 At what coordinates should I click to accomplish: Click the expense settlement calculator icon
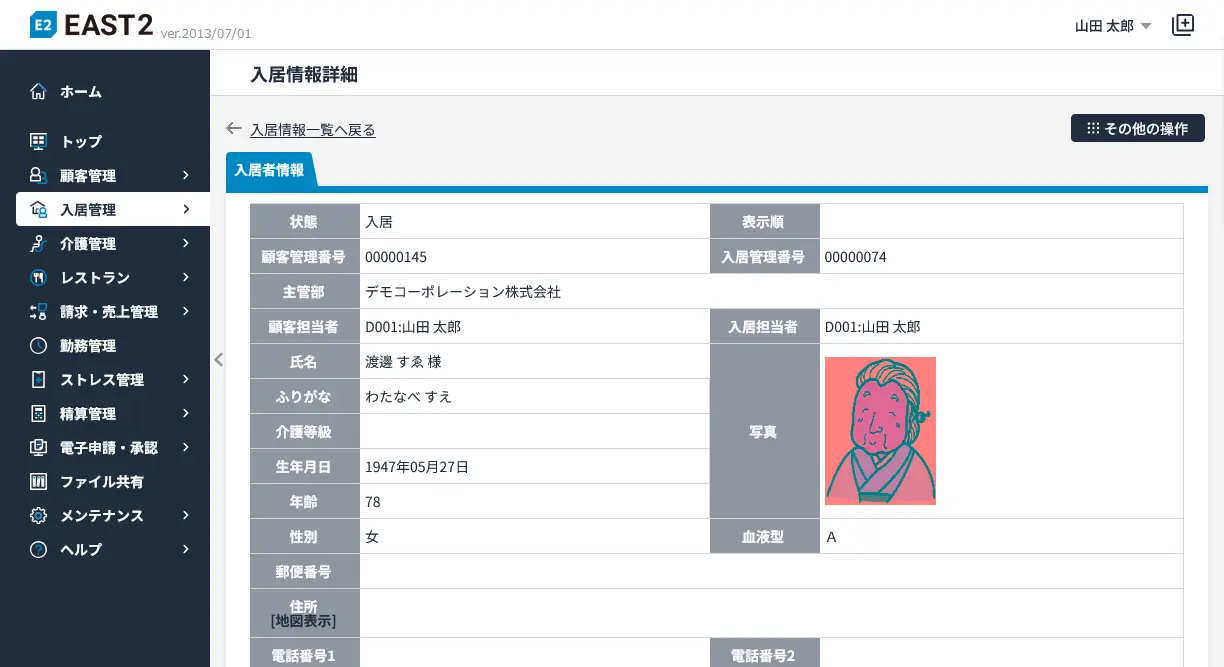(38, 414)
